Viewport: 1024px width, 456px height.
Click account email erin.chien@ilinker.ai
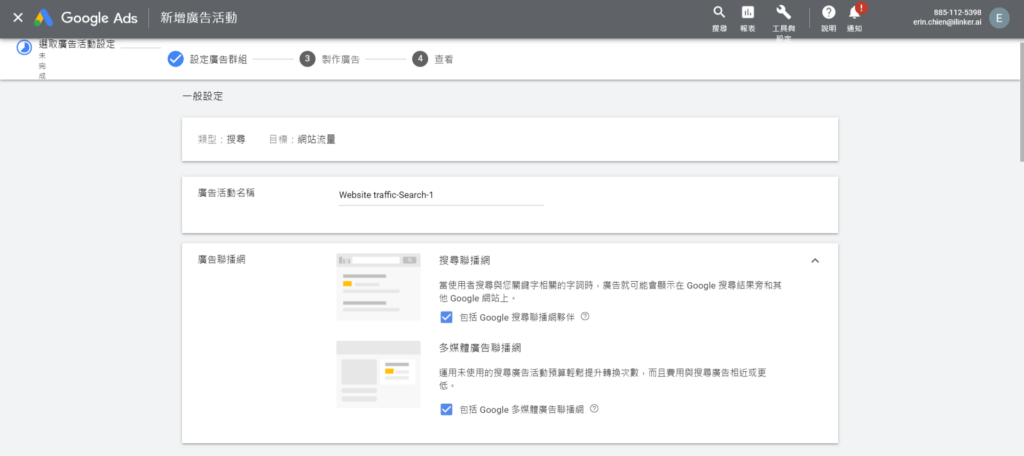[x=947, y=22]
